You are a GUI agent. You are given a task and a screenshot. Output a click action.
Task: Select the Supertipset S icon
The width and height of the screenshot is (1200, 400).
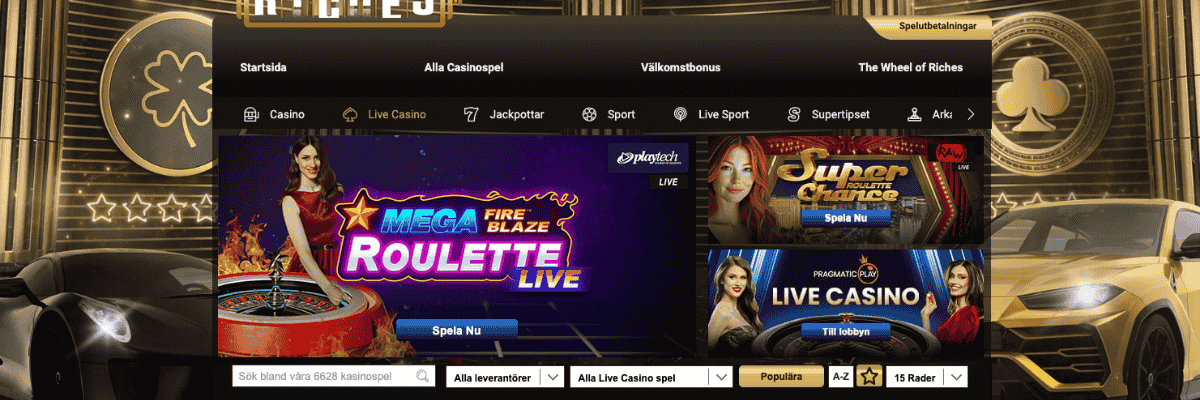(x=794, y=114)
